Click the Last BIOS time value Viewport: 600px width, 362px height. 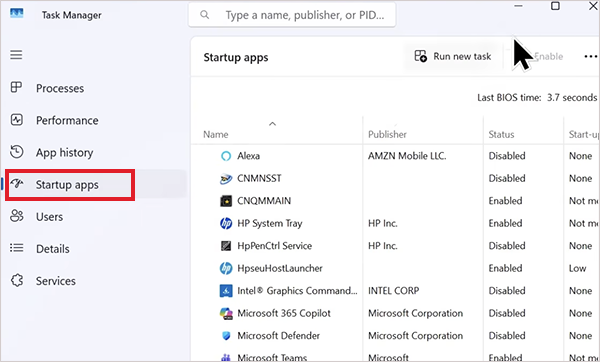tap(572, 98)
